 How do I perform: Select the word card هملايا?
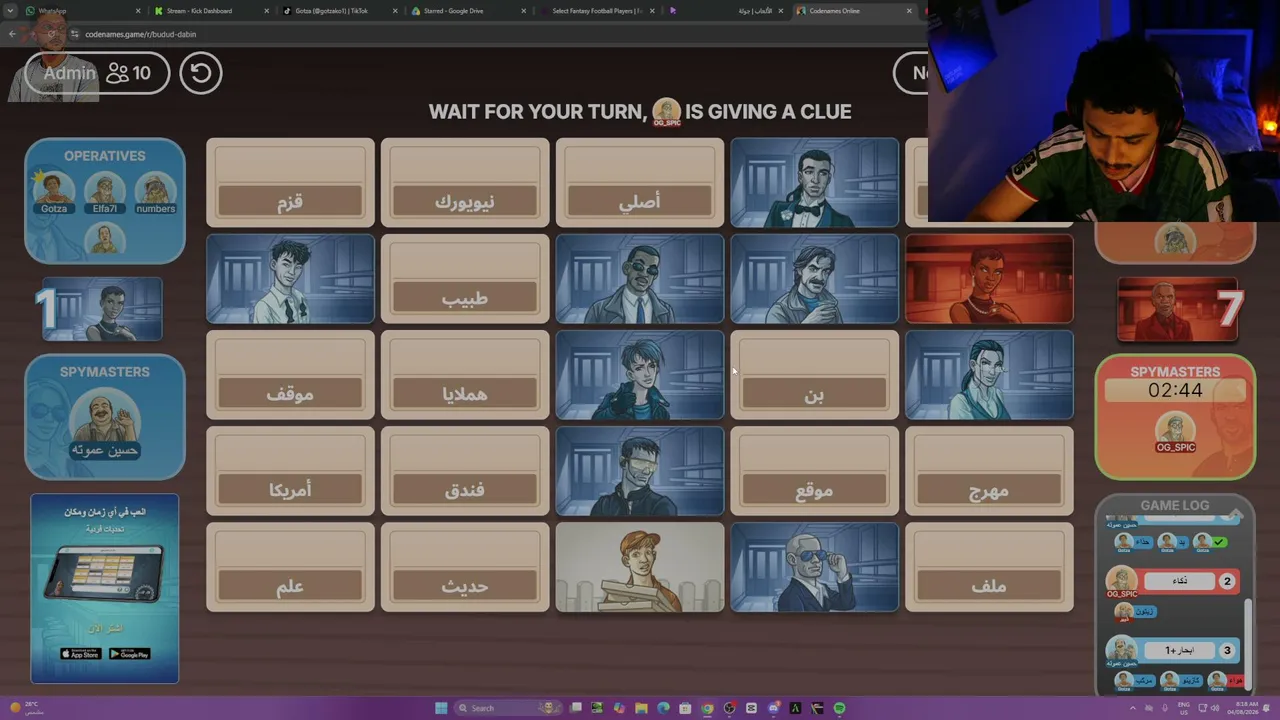465,375
